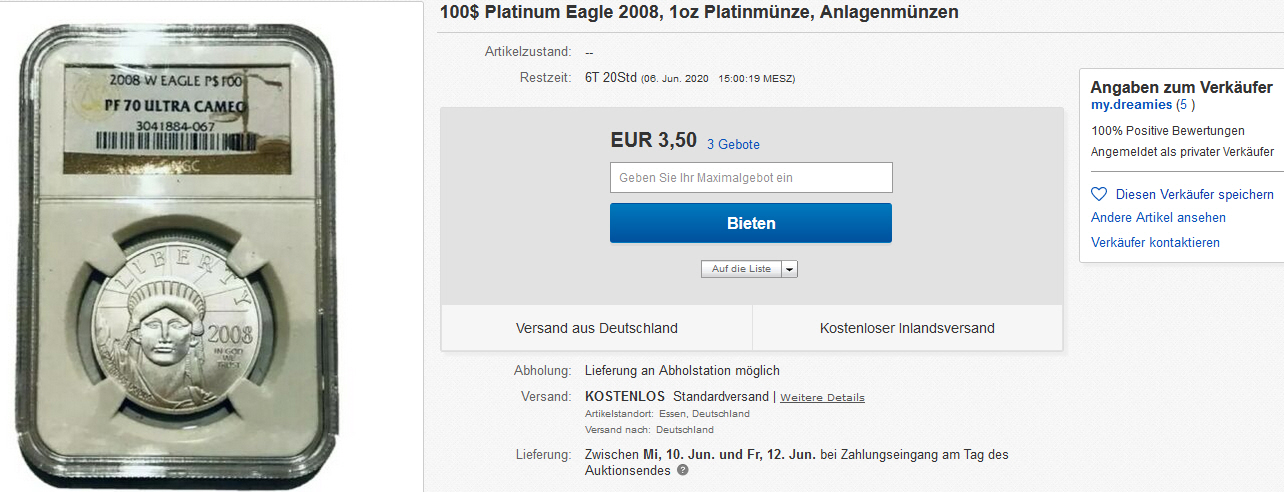
Task: Click the help icon after 'Auktionsendes'
Action: point(683,470)
